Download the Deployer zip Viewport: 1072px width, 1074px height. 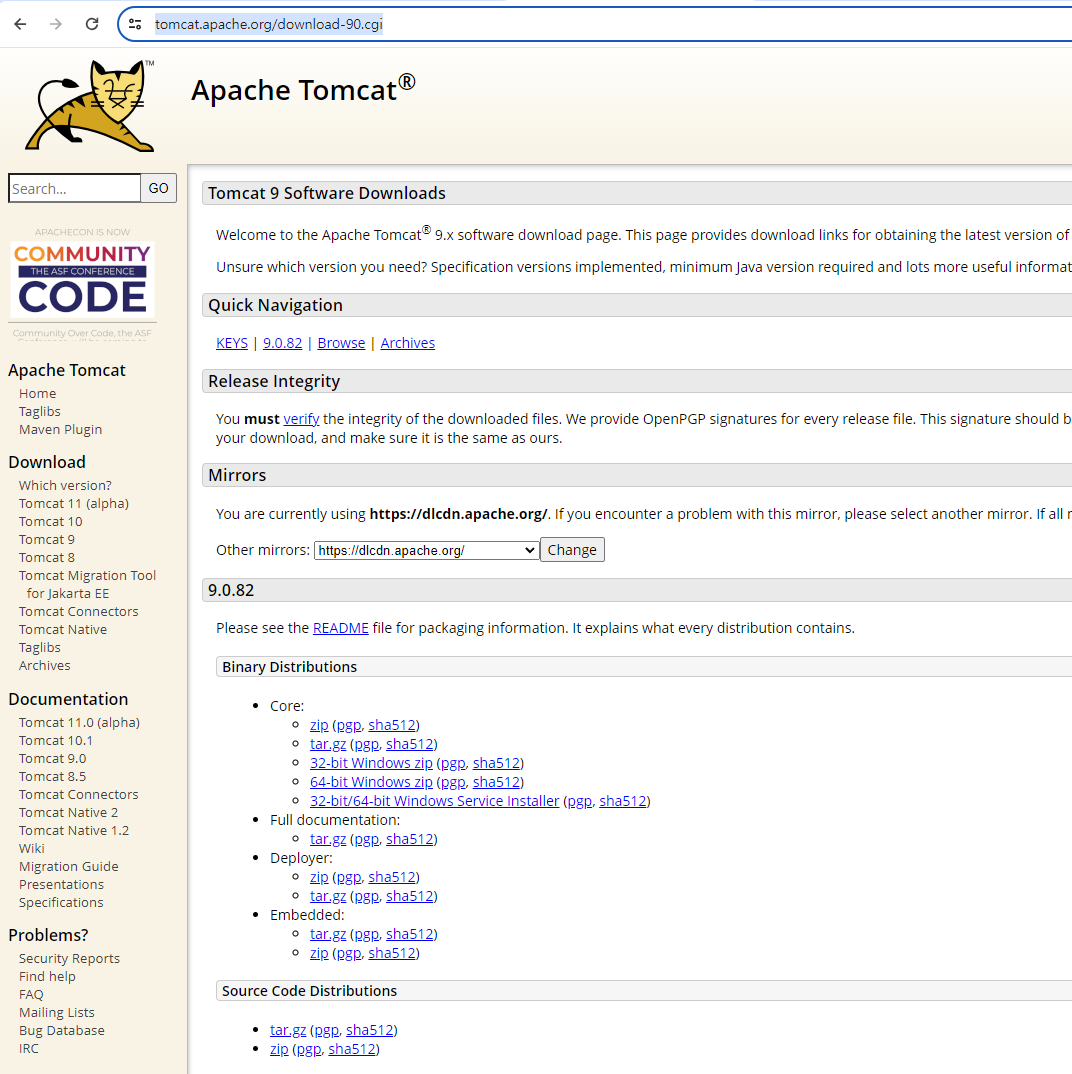319,877
